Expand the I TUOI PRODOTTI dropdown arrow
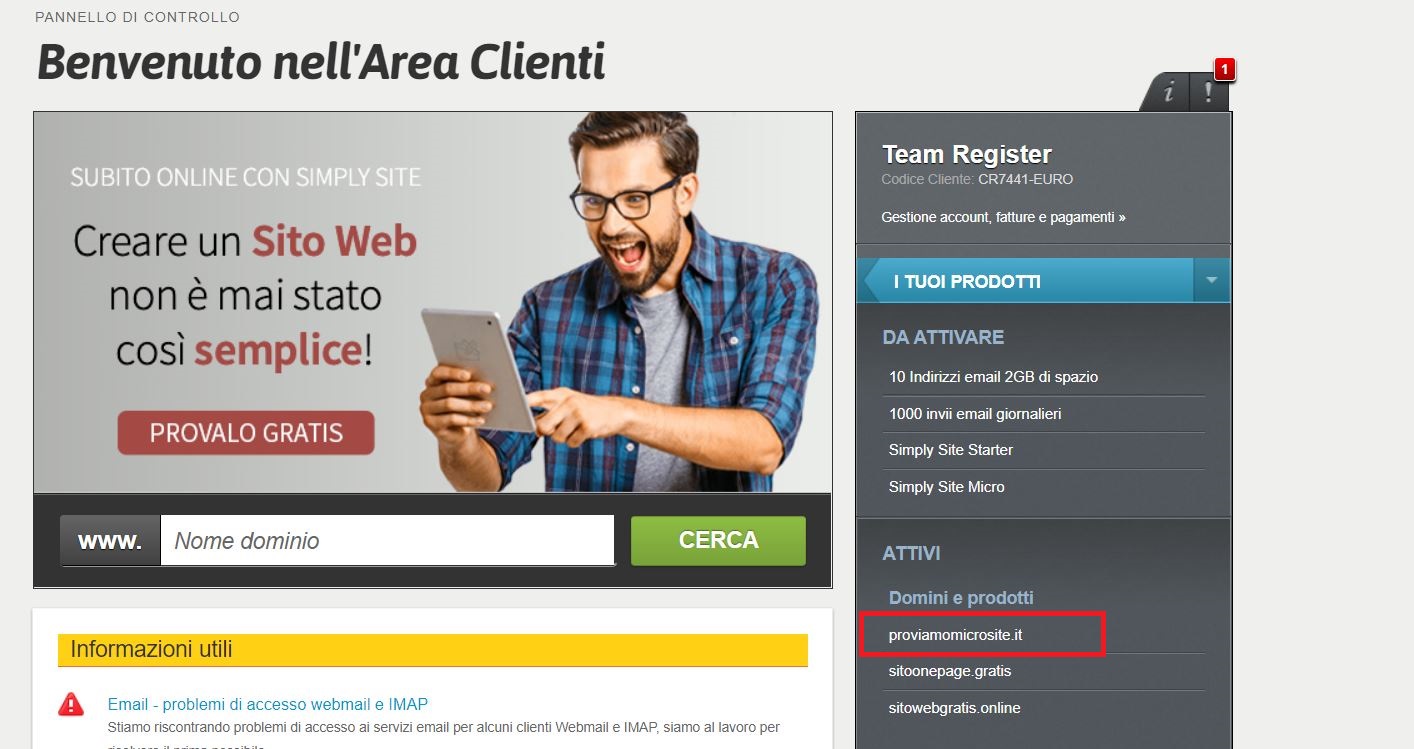Image resolution: width=1414 pixels, height=749 pixels. point(1212,280)
